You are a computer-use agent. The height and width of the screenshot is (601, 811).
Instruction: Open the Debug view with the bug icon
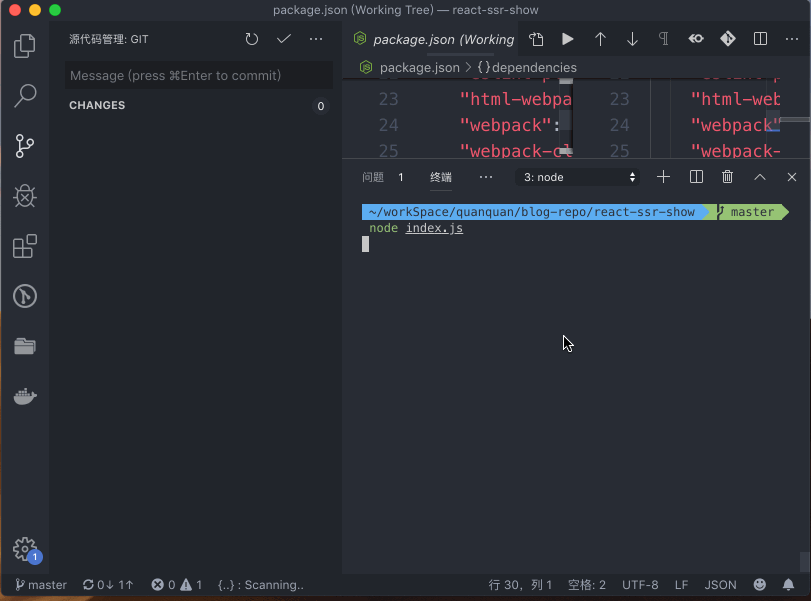click(x=24, y=196)
